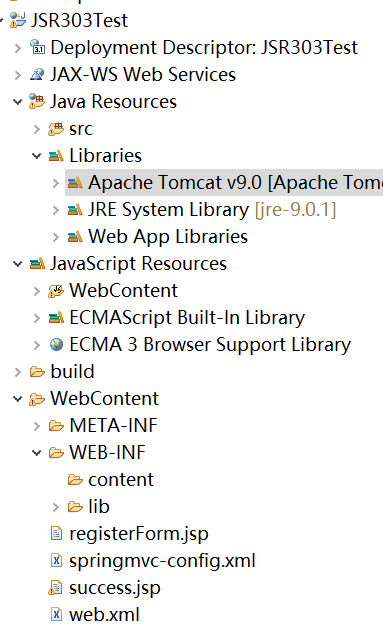Click the success.jsp file icon
The height and width of the screenshot is (627, 383).
click(56, 587)
